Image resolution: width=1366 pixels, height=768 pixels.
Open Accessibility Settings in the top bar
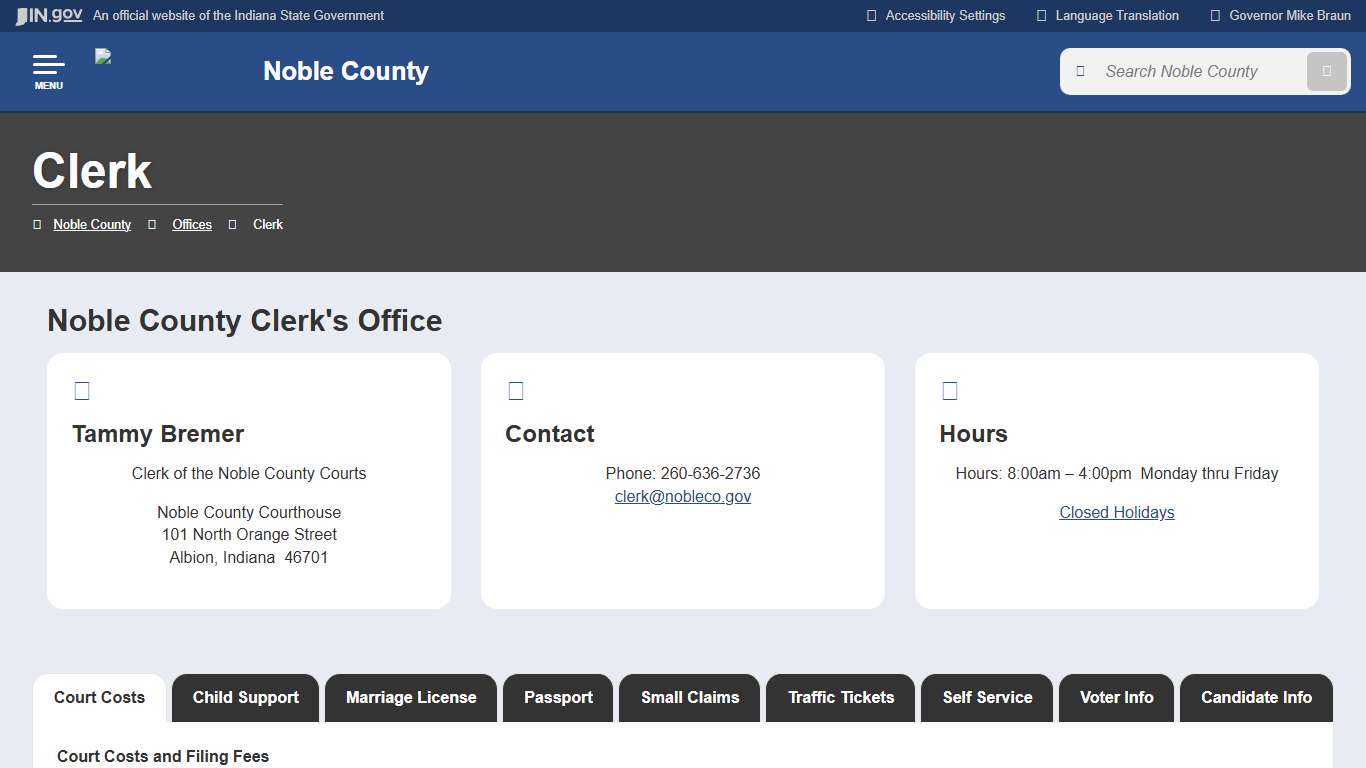tap(934, 15)
